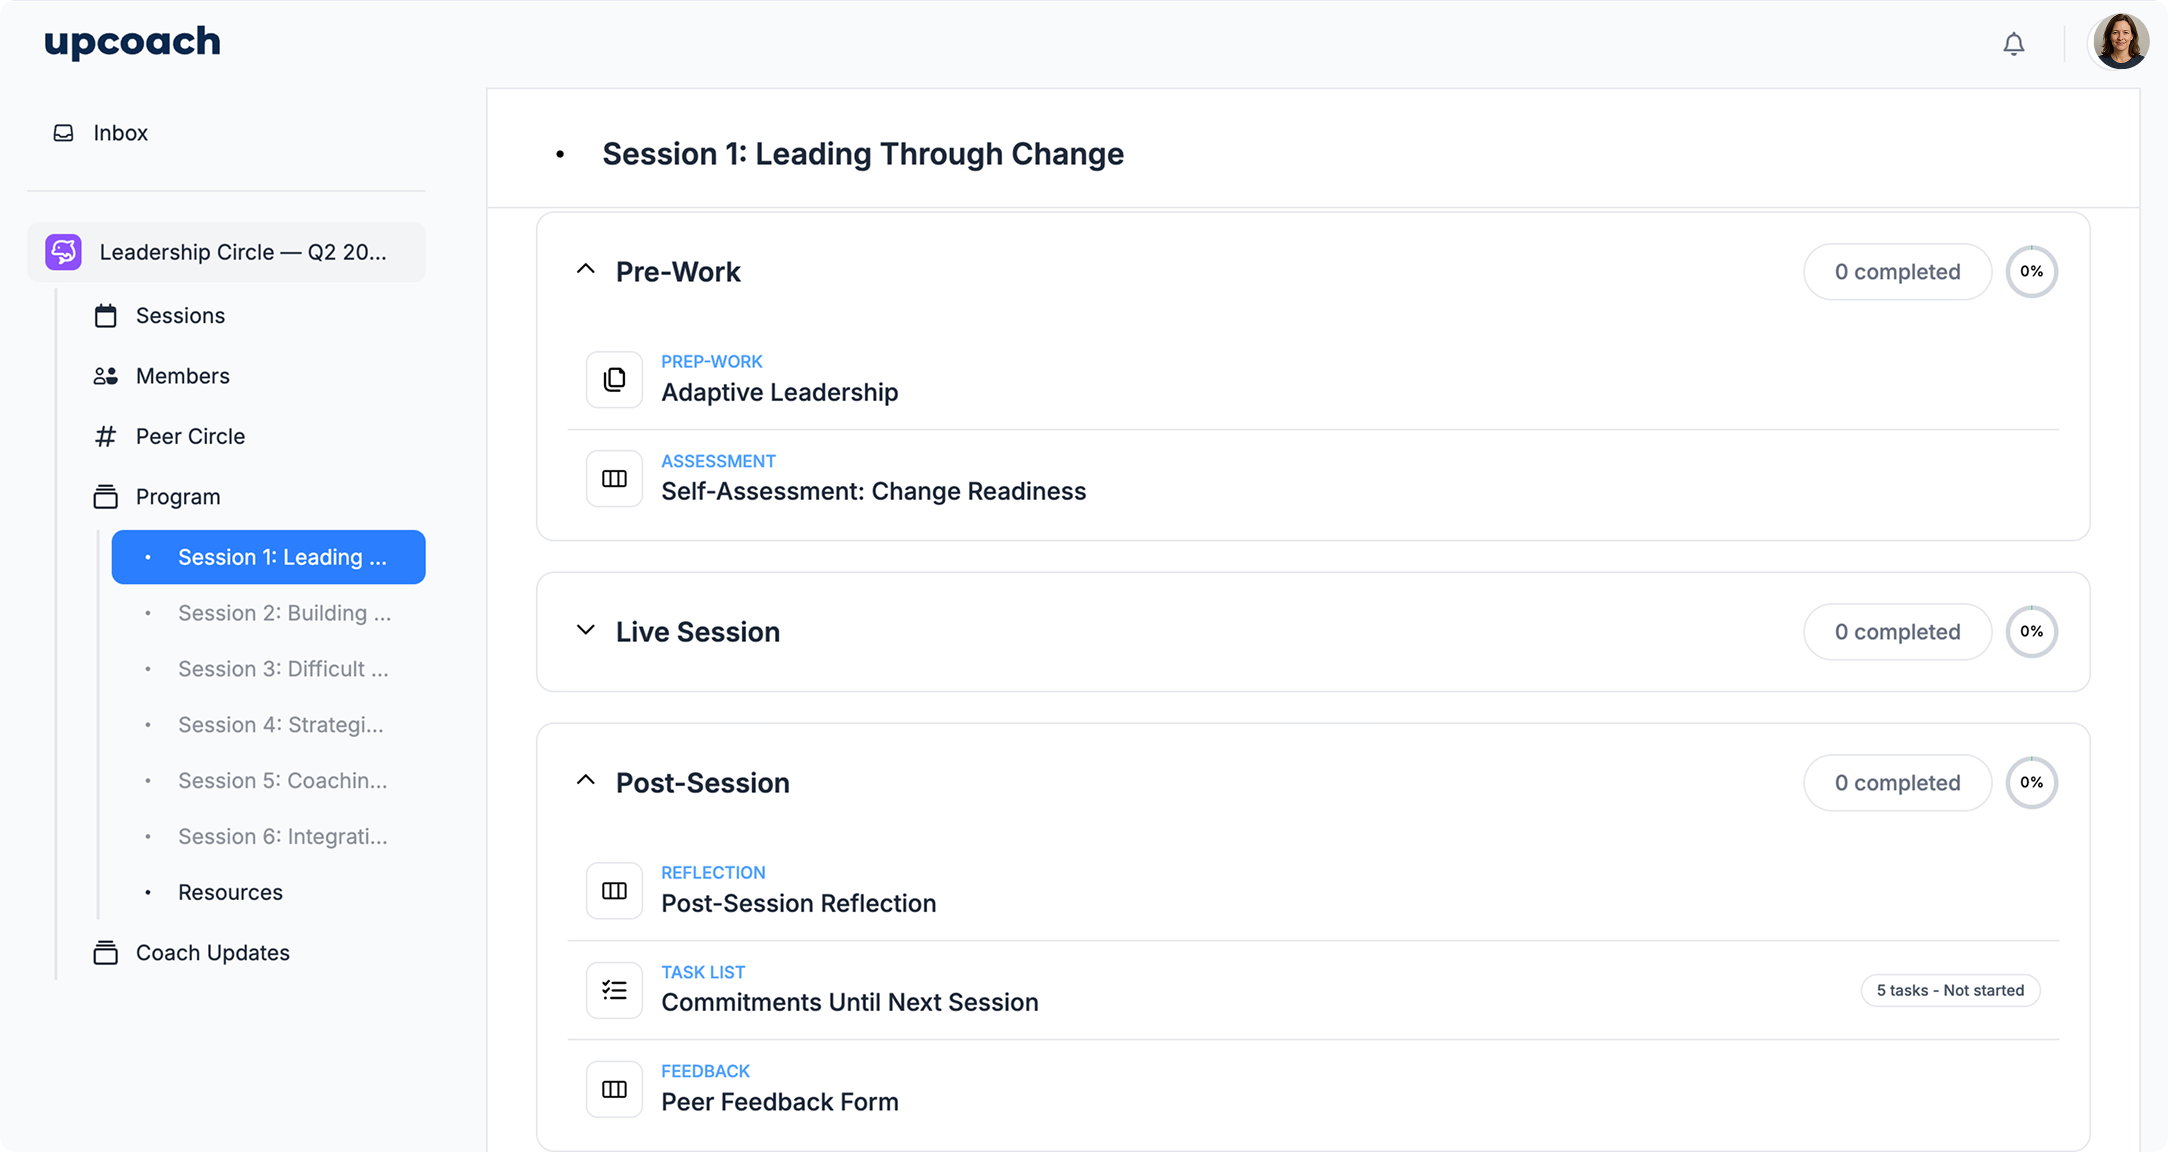Open the Inbox from the sidebar

120,132
